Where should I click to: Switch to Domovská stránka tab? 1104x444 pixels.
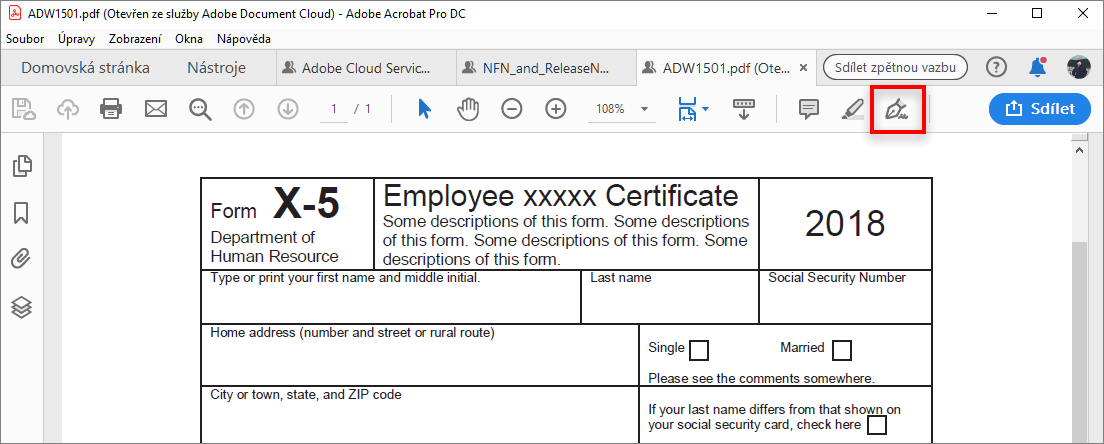point(85,68)
